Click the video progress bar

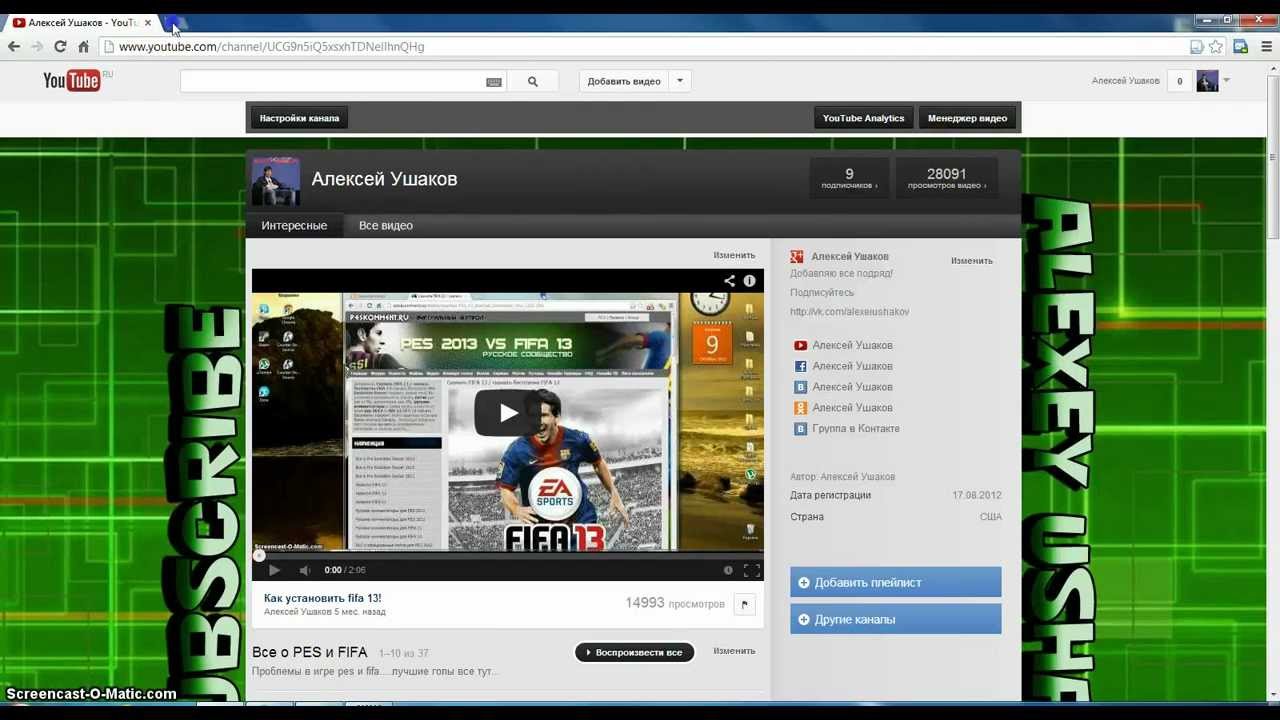click(508, 555)
